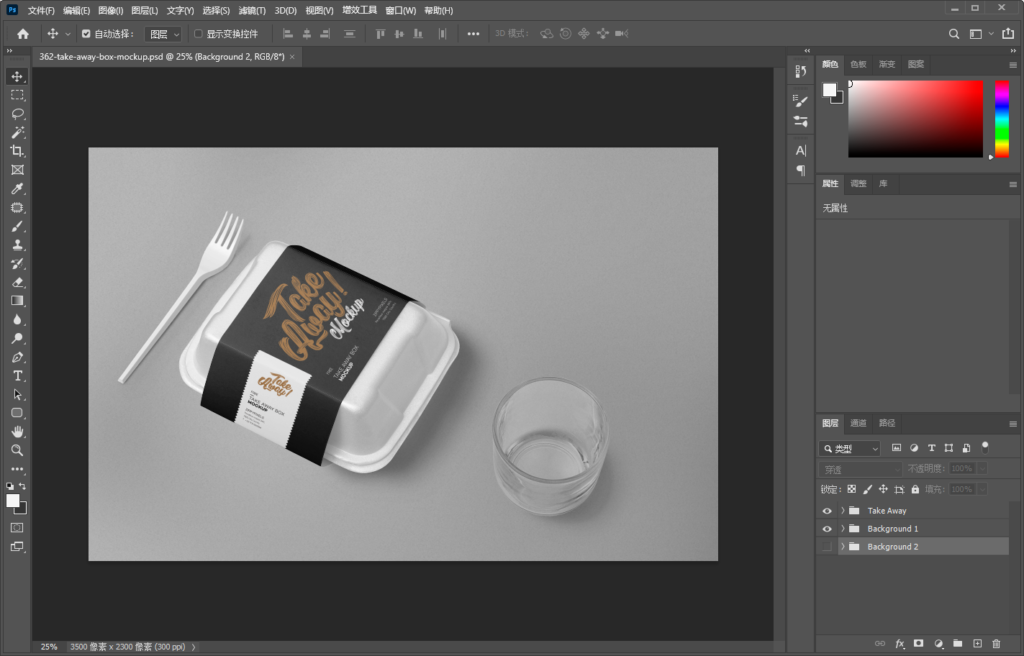The height and width of the screenshot is (656, 1024).
Task: Open the fill (填充) dropdown arrow
Action: point(981,489)
